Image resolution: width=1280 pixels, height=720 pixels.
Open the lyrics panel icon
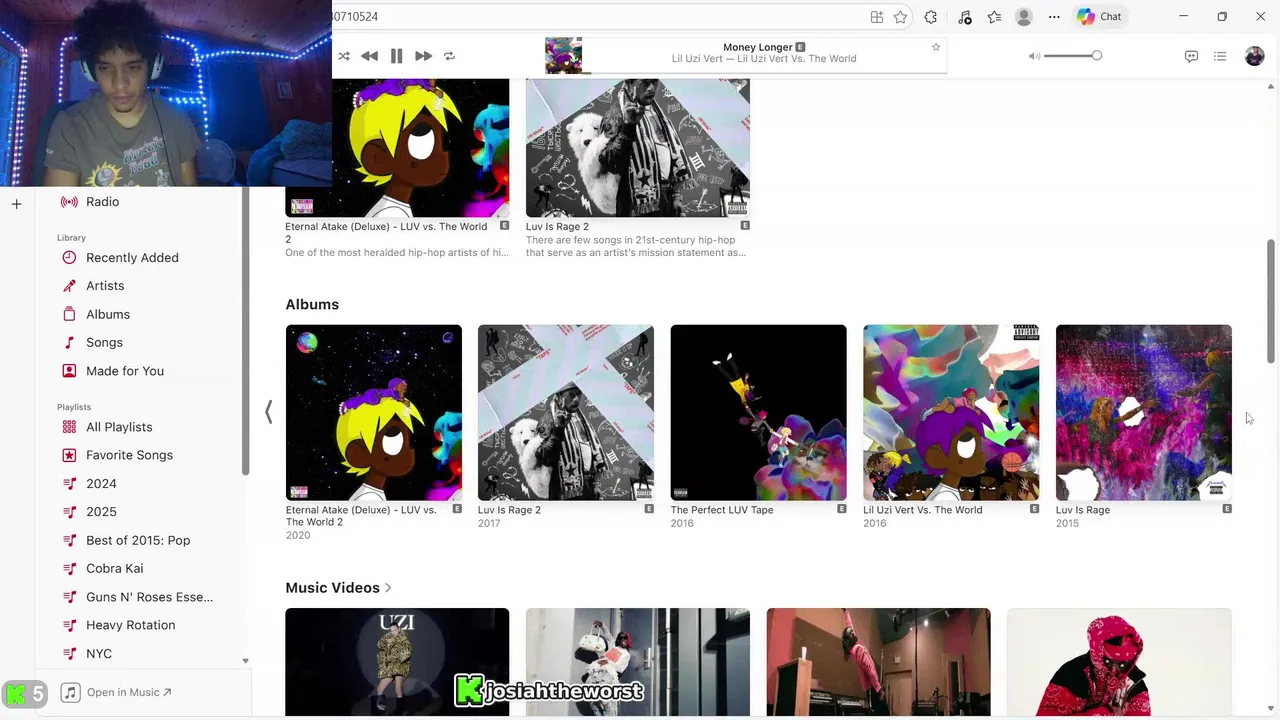[x=1191, y=56]
